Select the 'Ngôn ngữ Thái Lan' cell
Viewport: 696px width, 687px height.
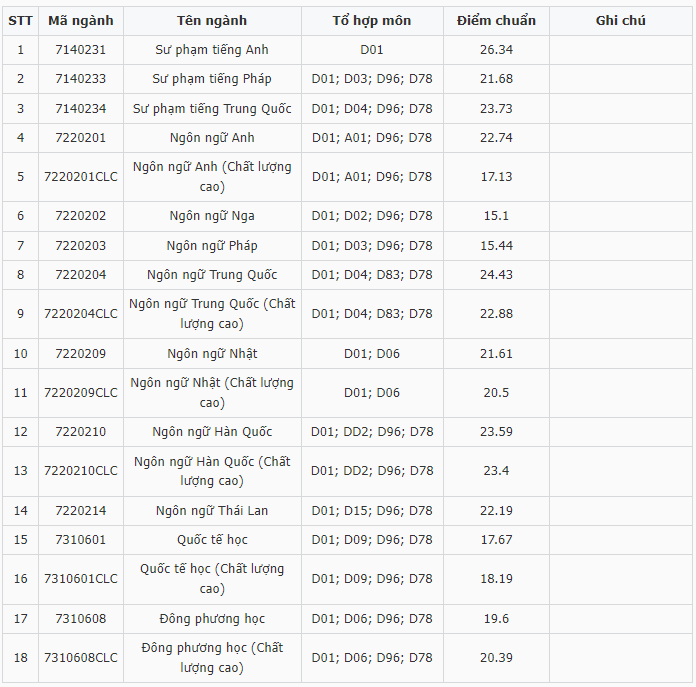pos(212,511)
